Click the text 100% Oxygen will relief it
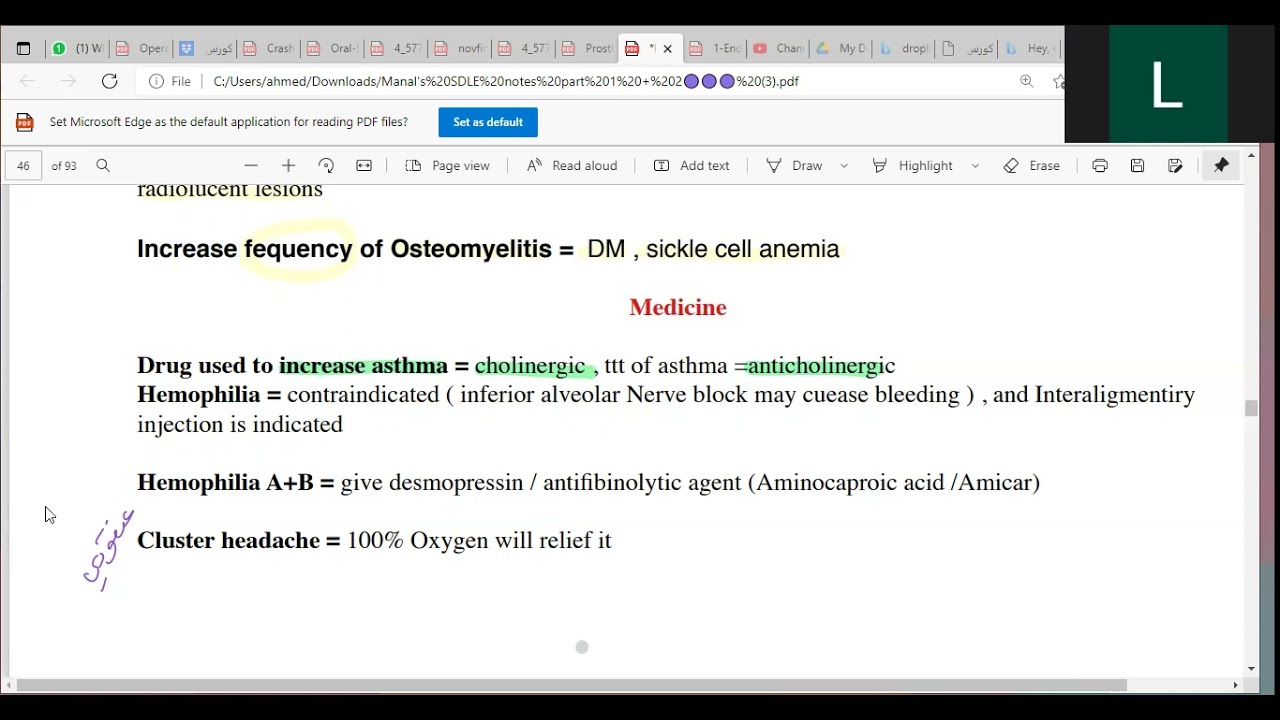 pos(479,541)
